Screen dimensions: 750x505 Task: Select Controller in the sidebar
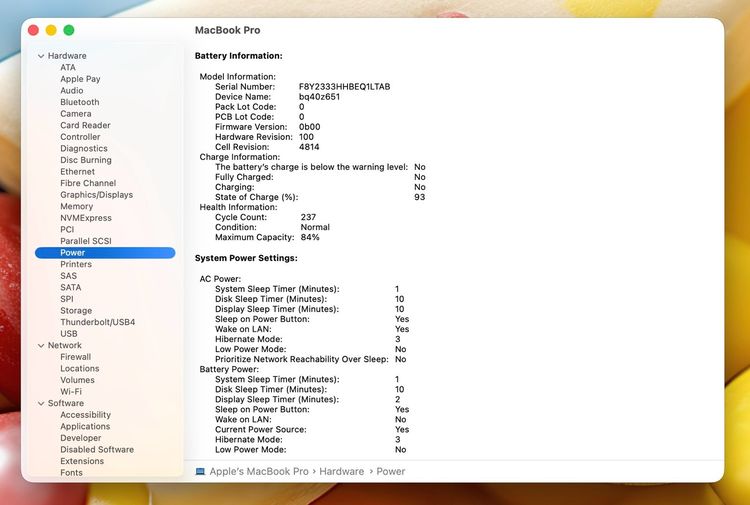(80, 137)
